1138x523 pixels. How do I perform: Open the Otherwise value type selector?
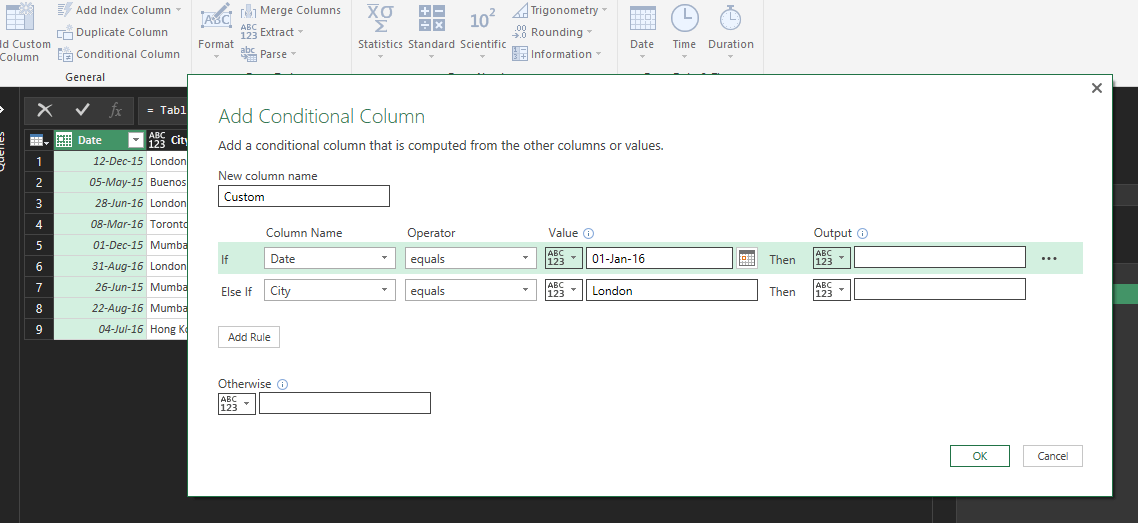(x=237, y=403)
